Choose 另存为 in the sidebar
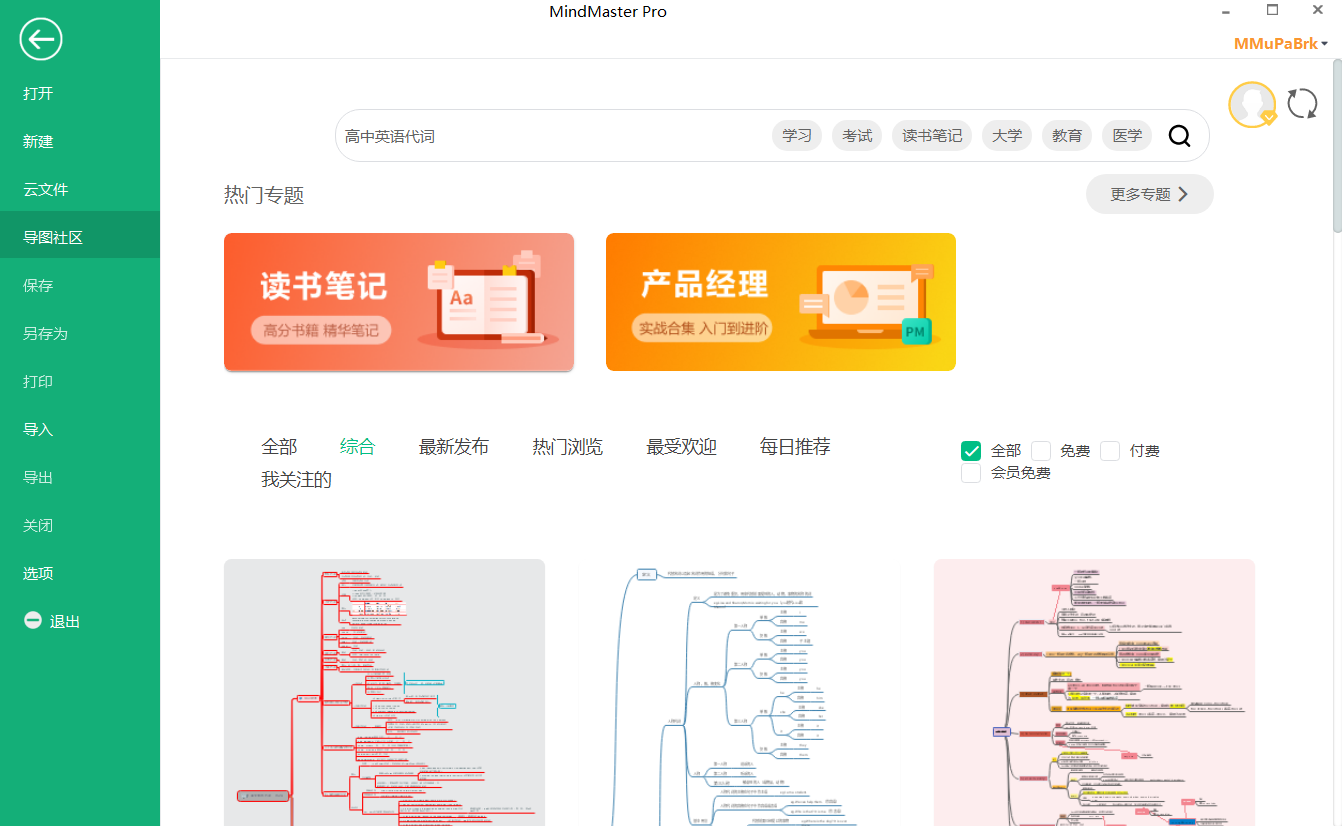This screenshot has height=826, width=1342. pyautogui.click(x=80, y=334)
